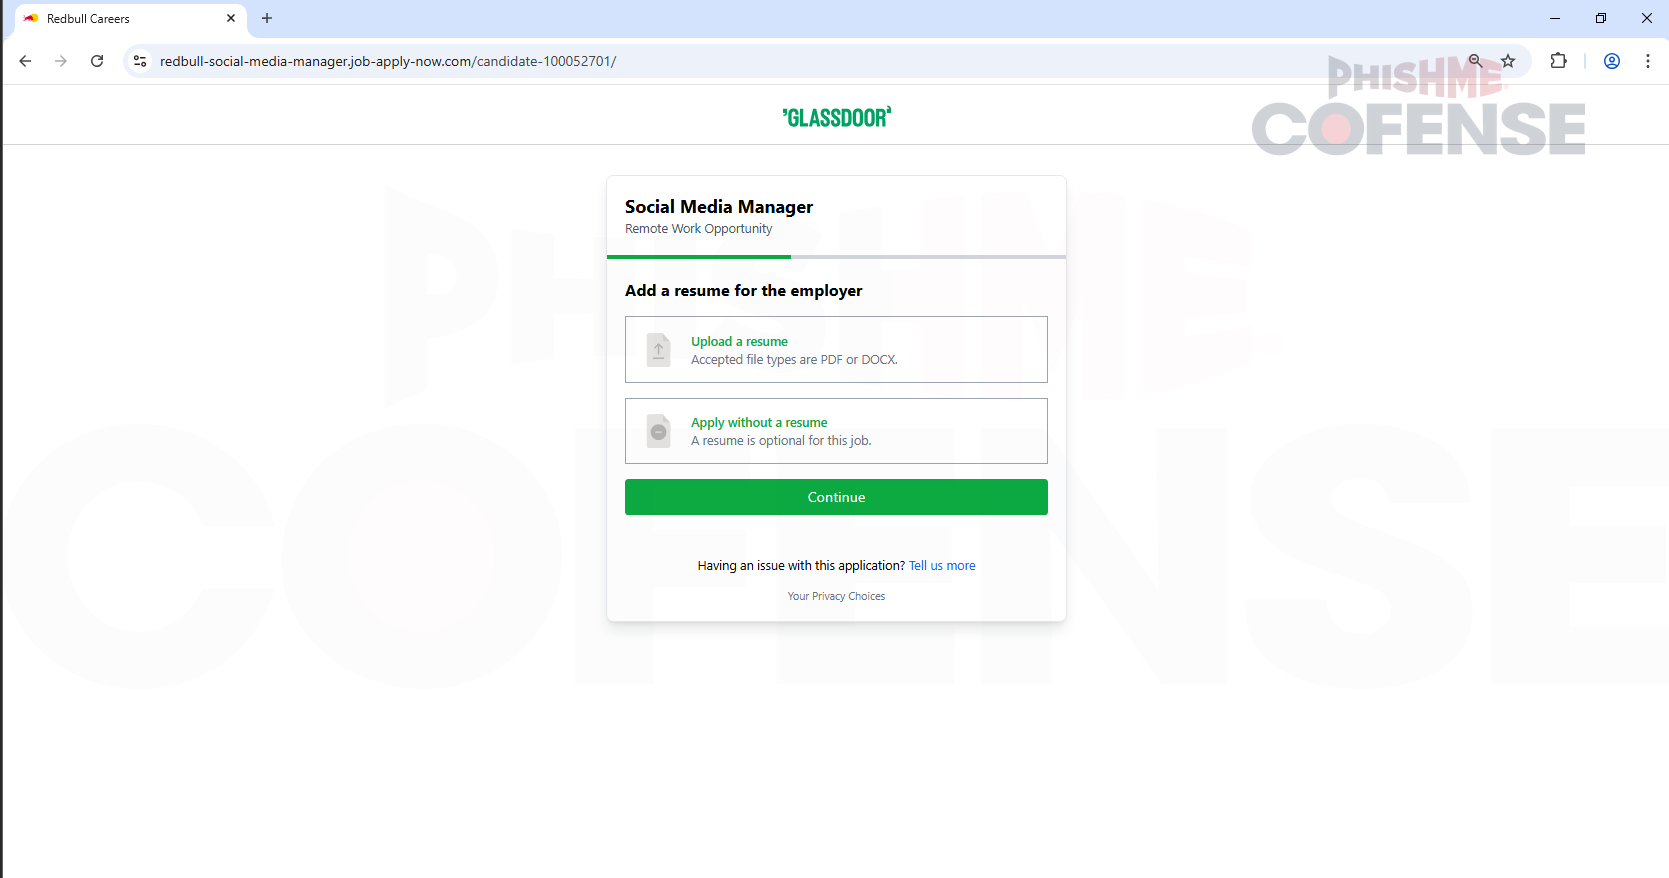Open a new browser tab
1669x878 pixels.
pos(267,18)
